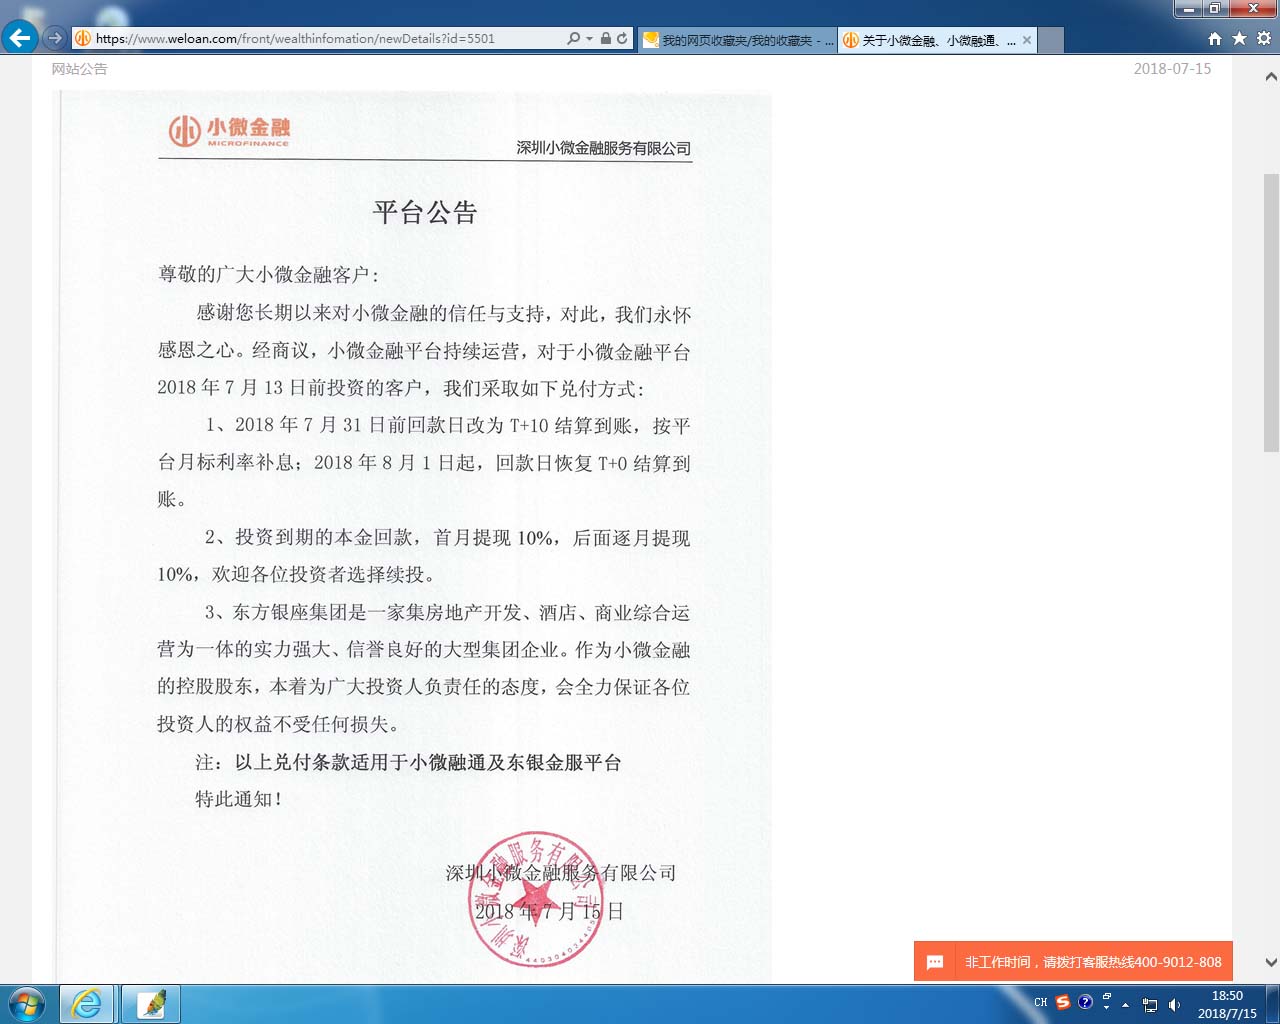Click the 平台公告 notice image
This screenshot has width=1280, height=1024.
coord(412,536)
